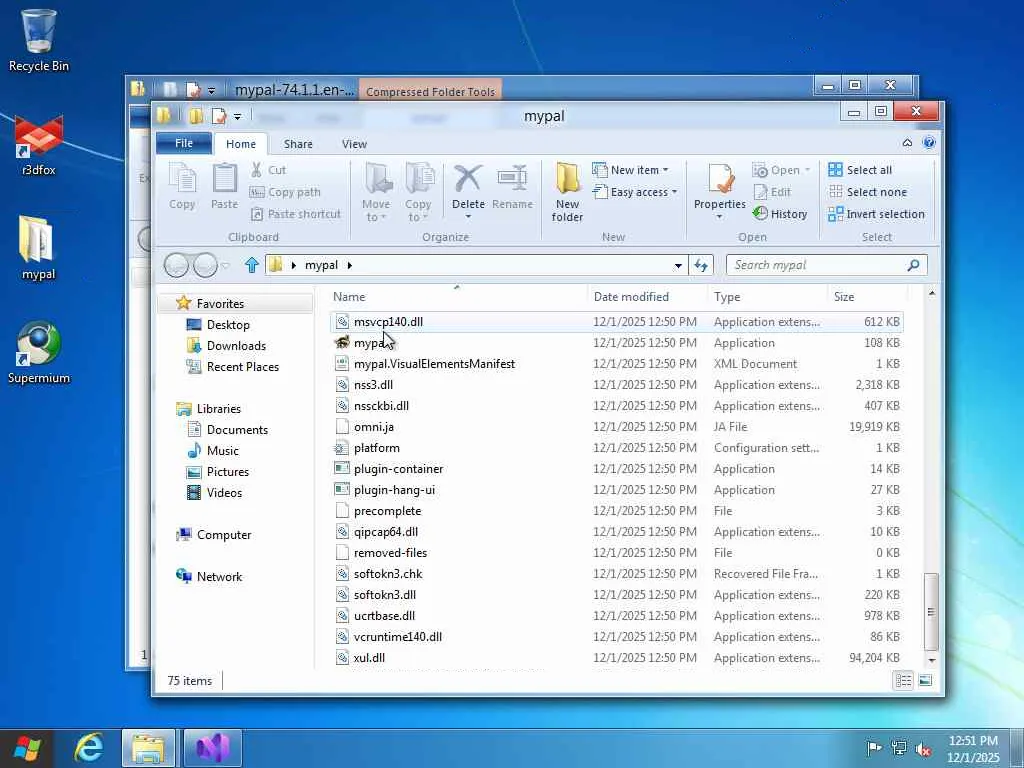This screenshot has width=1024, height=768.
Task: Switch to details view icon in status bar
Action: [x=903, y=680]
